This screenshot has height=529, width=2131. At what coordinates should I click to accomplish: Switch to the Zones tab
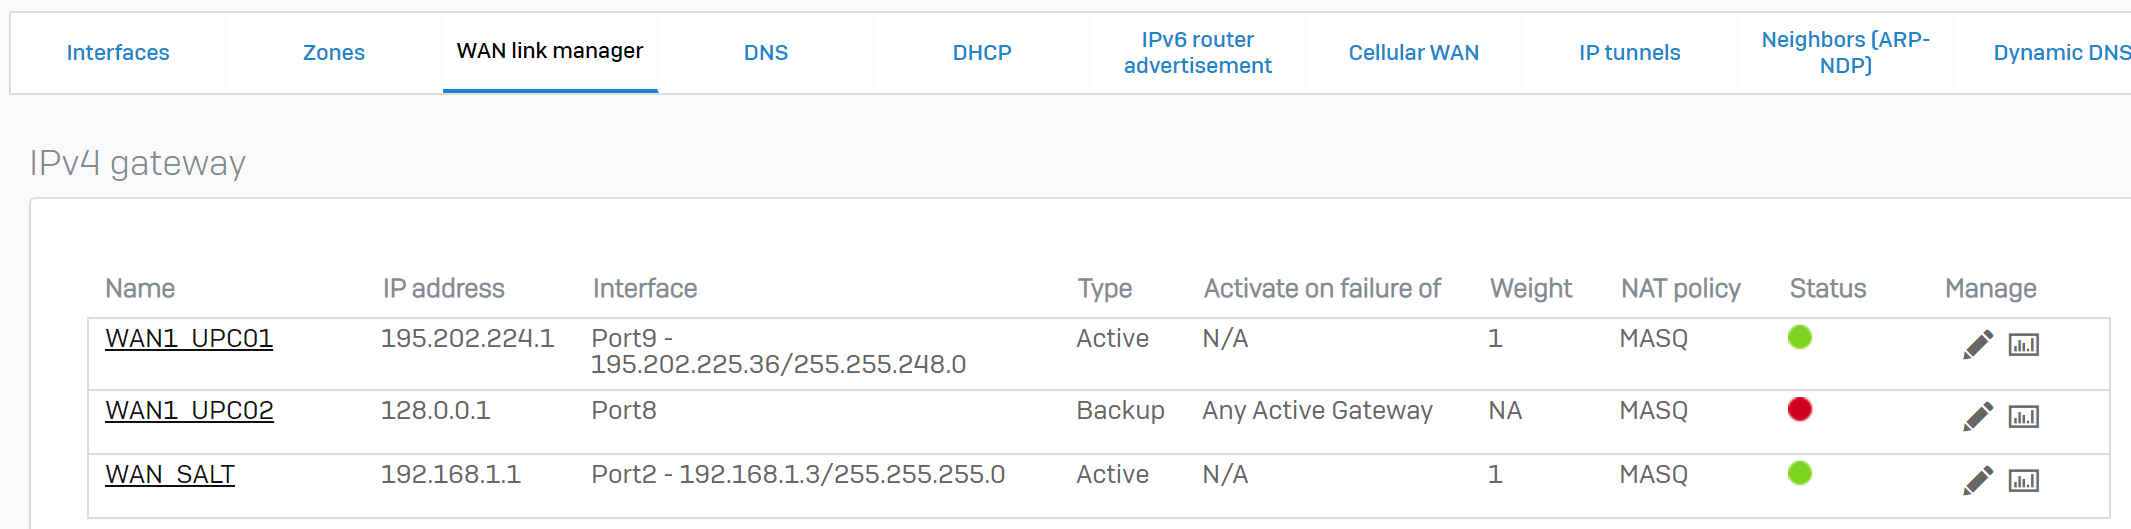(x=334, y=53)
